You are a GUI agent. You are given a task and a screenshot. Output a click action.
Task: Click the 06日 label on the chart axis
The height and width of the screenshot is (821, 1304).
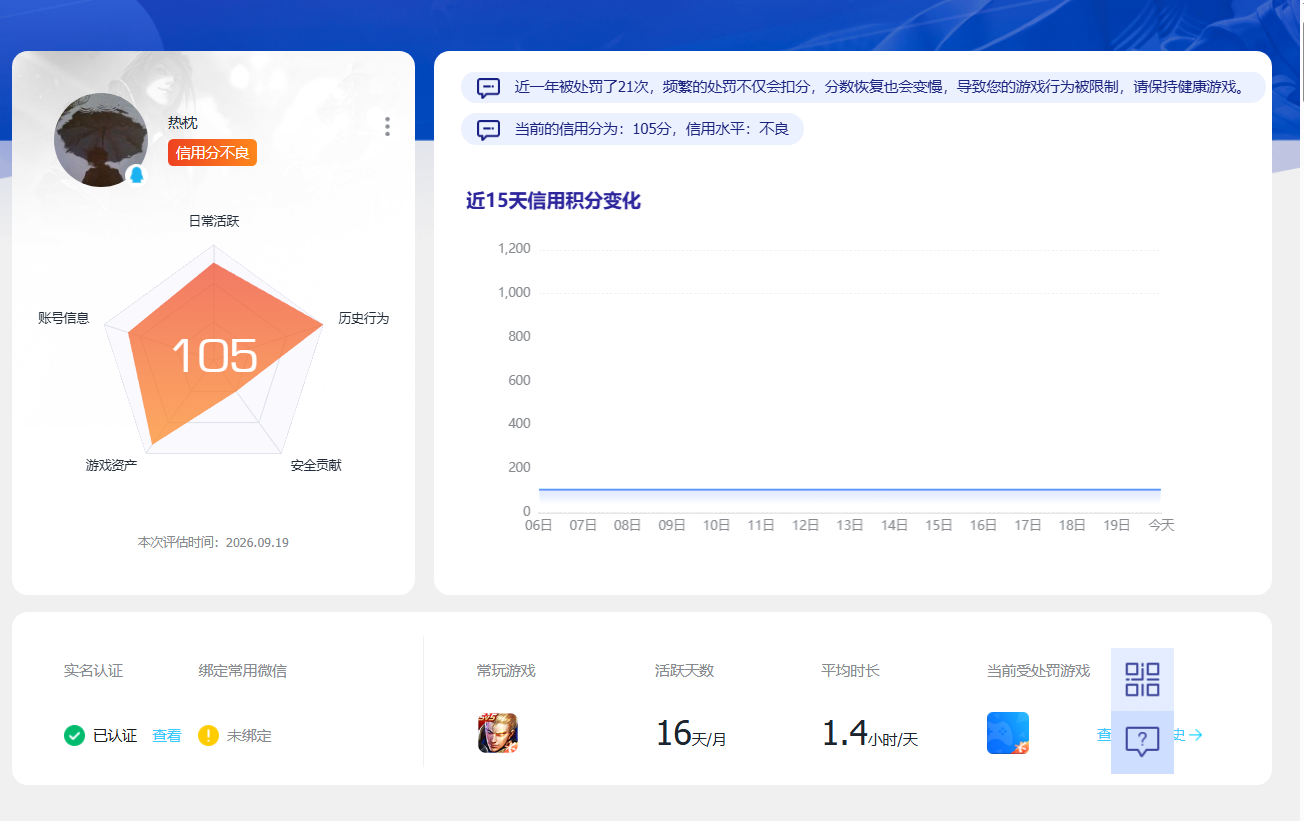[539, 525]
